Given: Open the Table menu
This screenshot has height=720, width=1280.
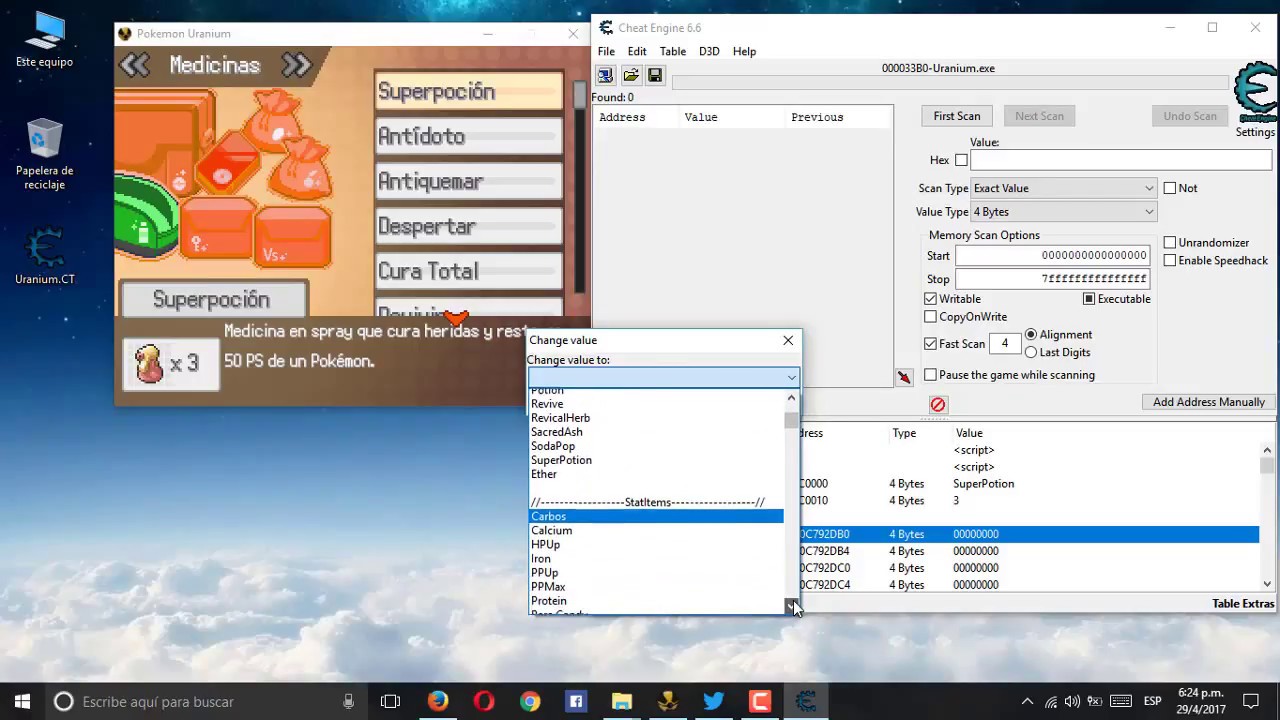Looking at the screenshot, I should [x=672, y=51].
